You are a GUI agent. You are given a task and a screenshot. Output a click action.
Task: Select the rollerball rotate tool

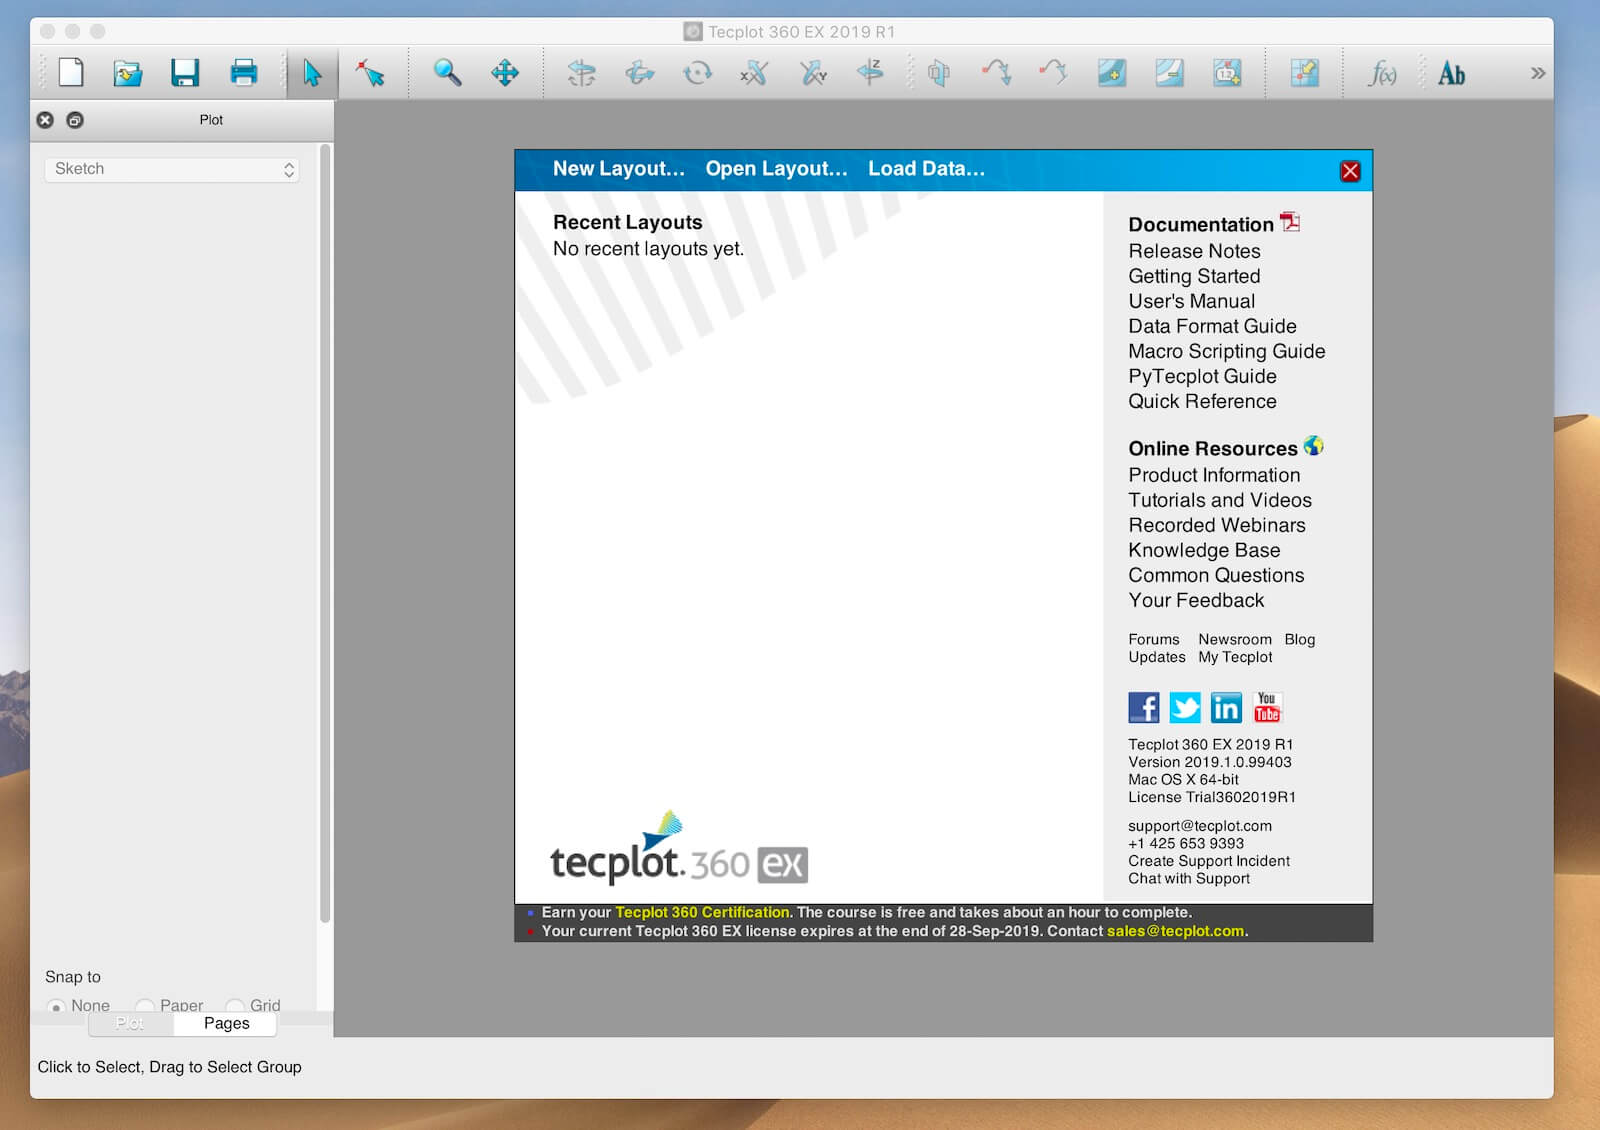point(639,73)
